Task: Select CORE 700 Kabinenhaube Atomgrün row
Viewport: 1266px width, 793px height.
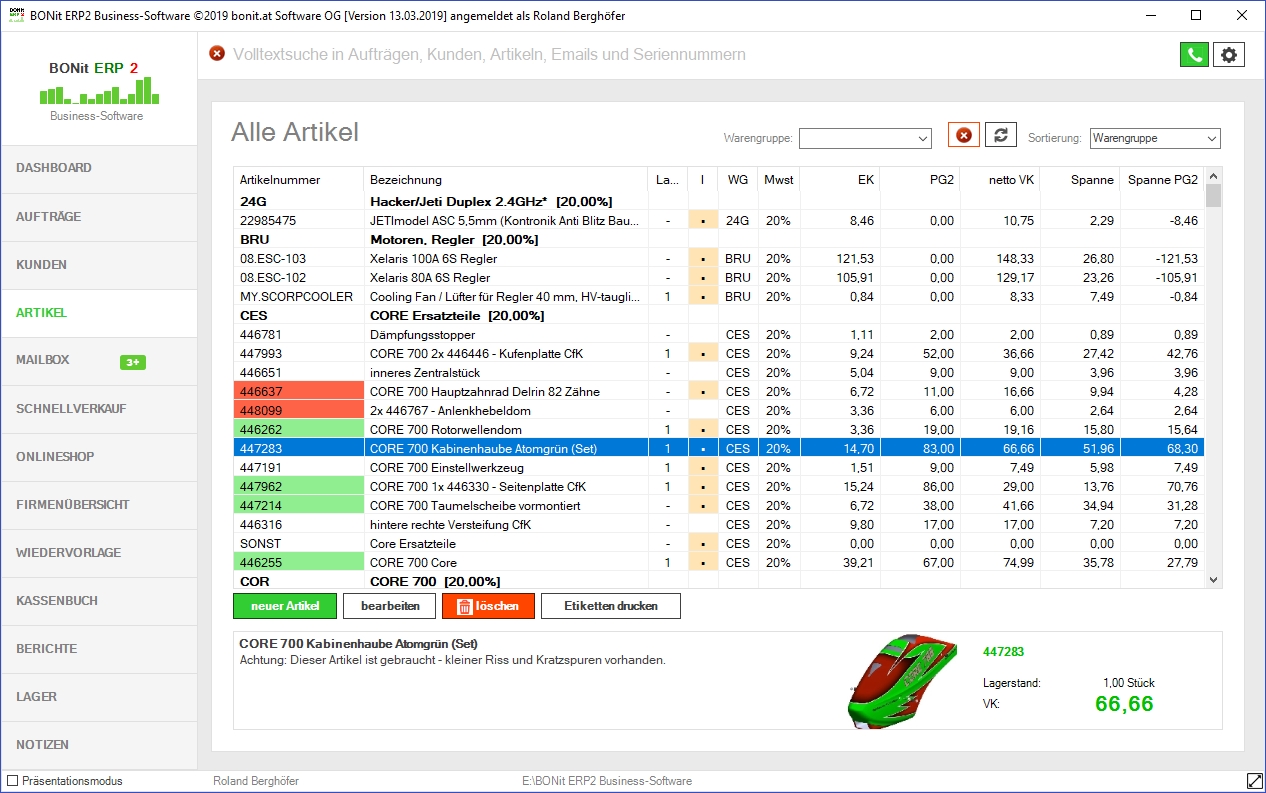Action: coord(719,448)
